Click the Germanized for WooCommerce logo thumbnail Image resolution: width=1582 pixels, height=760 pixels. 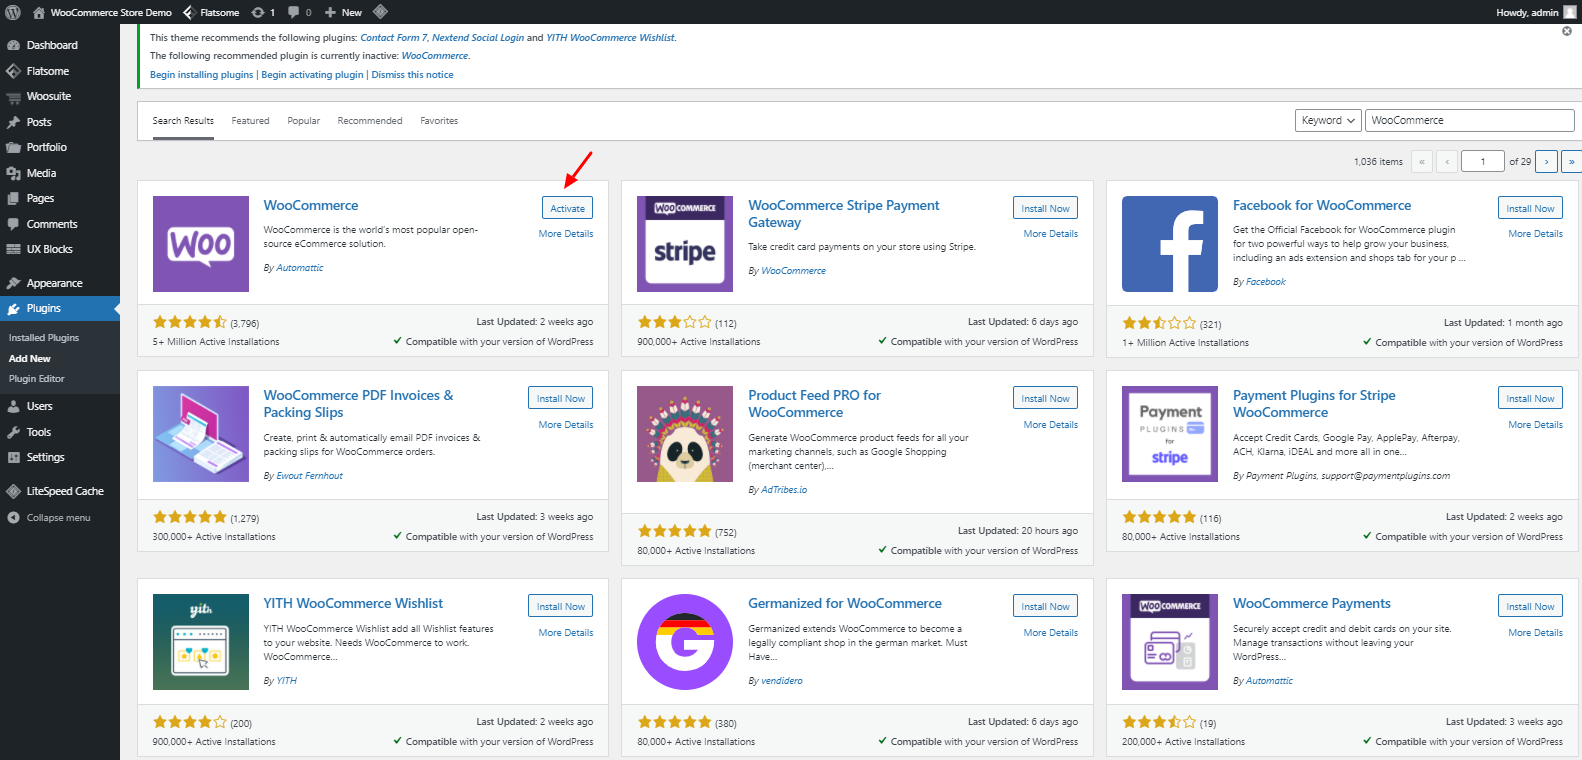685,642
